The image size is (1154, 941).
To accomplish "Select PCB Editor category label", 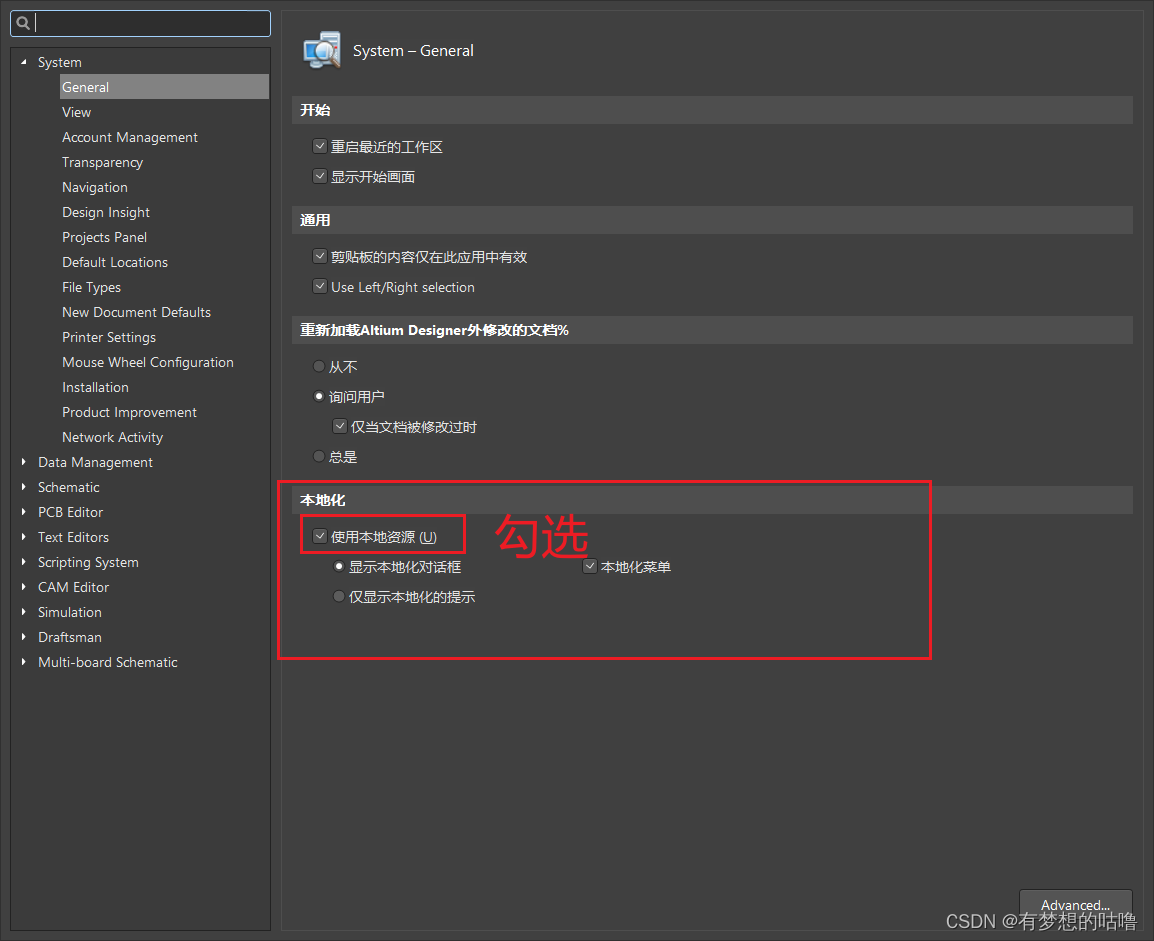I will pos(71,512).
